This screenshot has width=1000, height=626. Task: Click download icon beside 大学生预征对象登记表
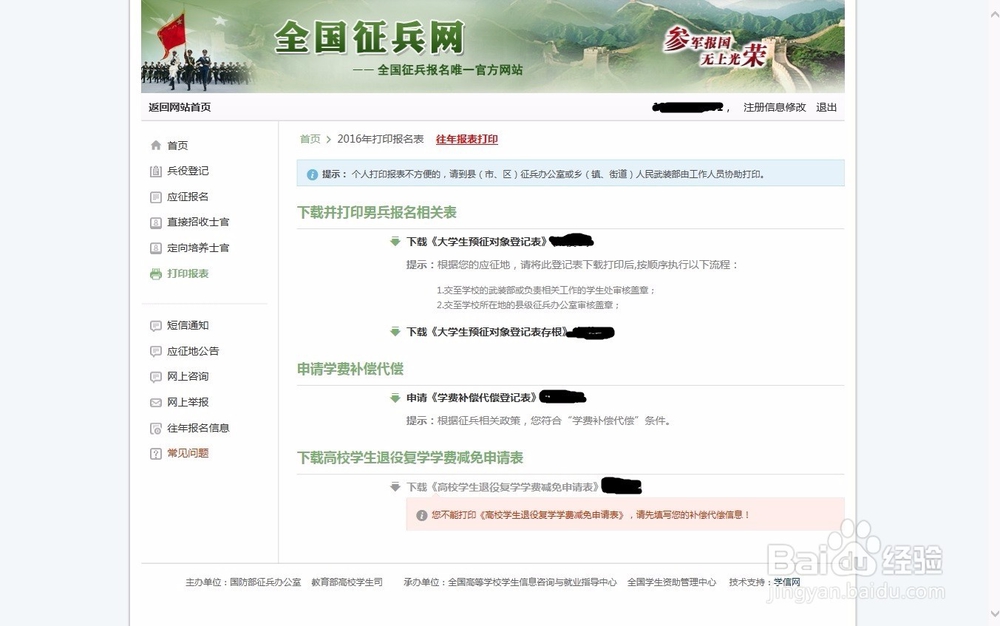tap(394, 240)
